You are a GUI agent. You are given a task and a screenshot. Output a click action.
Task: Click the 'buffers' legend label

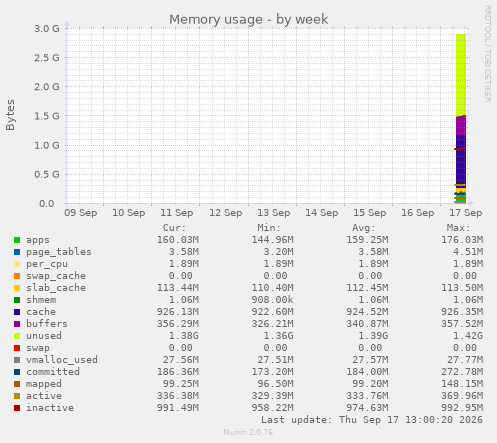click(x=47, y=324)
